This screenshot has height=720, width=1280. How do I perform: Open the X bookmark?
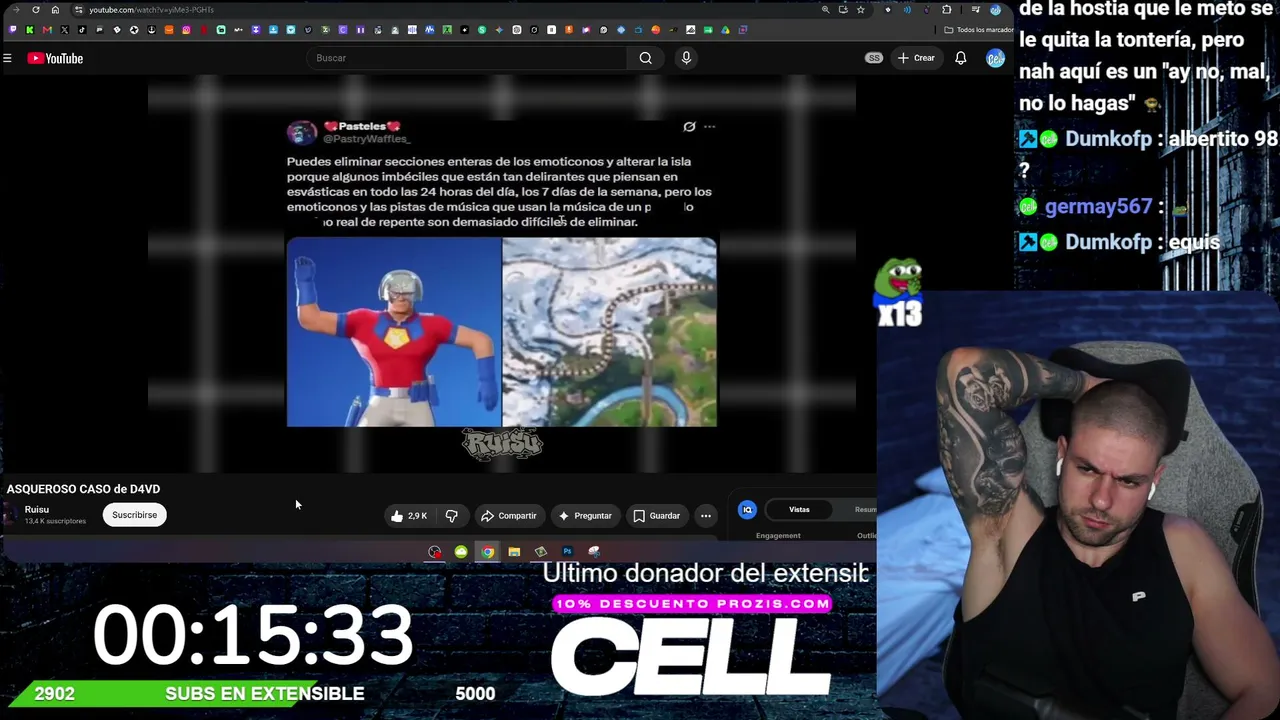coord(65,30)
